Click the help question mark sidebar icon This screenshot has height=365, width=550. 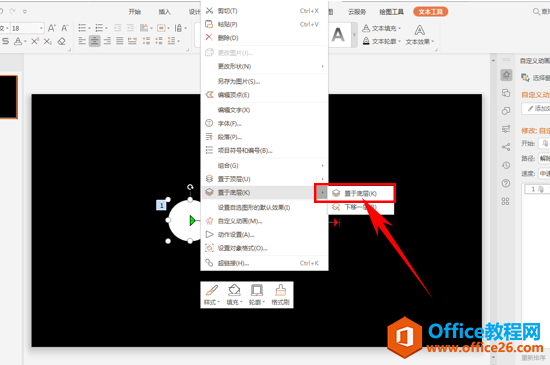click(506, 183)
